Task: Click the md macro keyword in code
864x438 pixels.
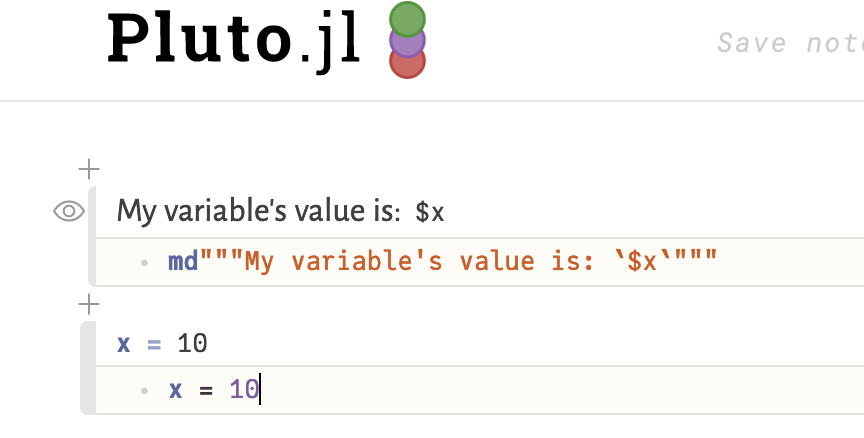Action: (x=182, y=262)
